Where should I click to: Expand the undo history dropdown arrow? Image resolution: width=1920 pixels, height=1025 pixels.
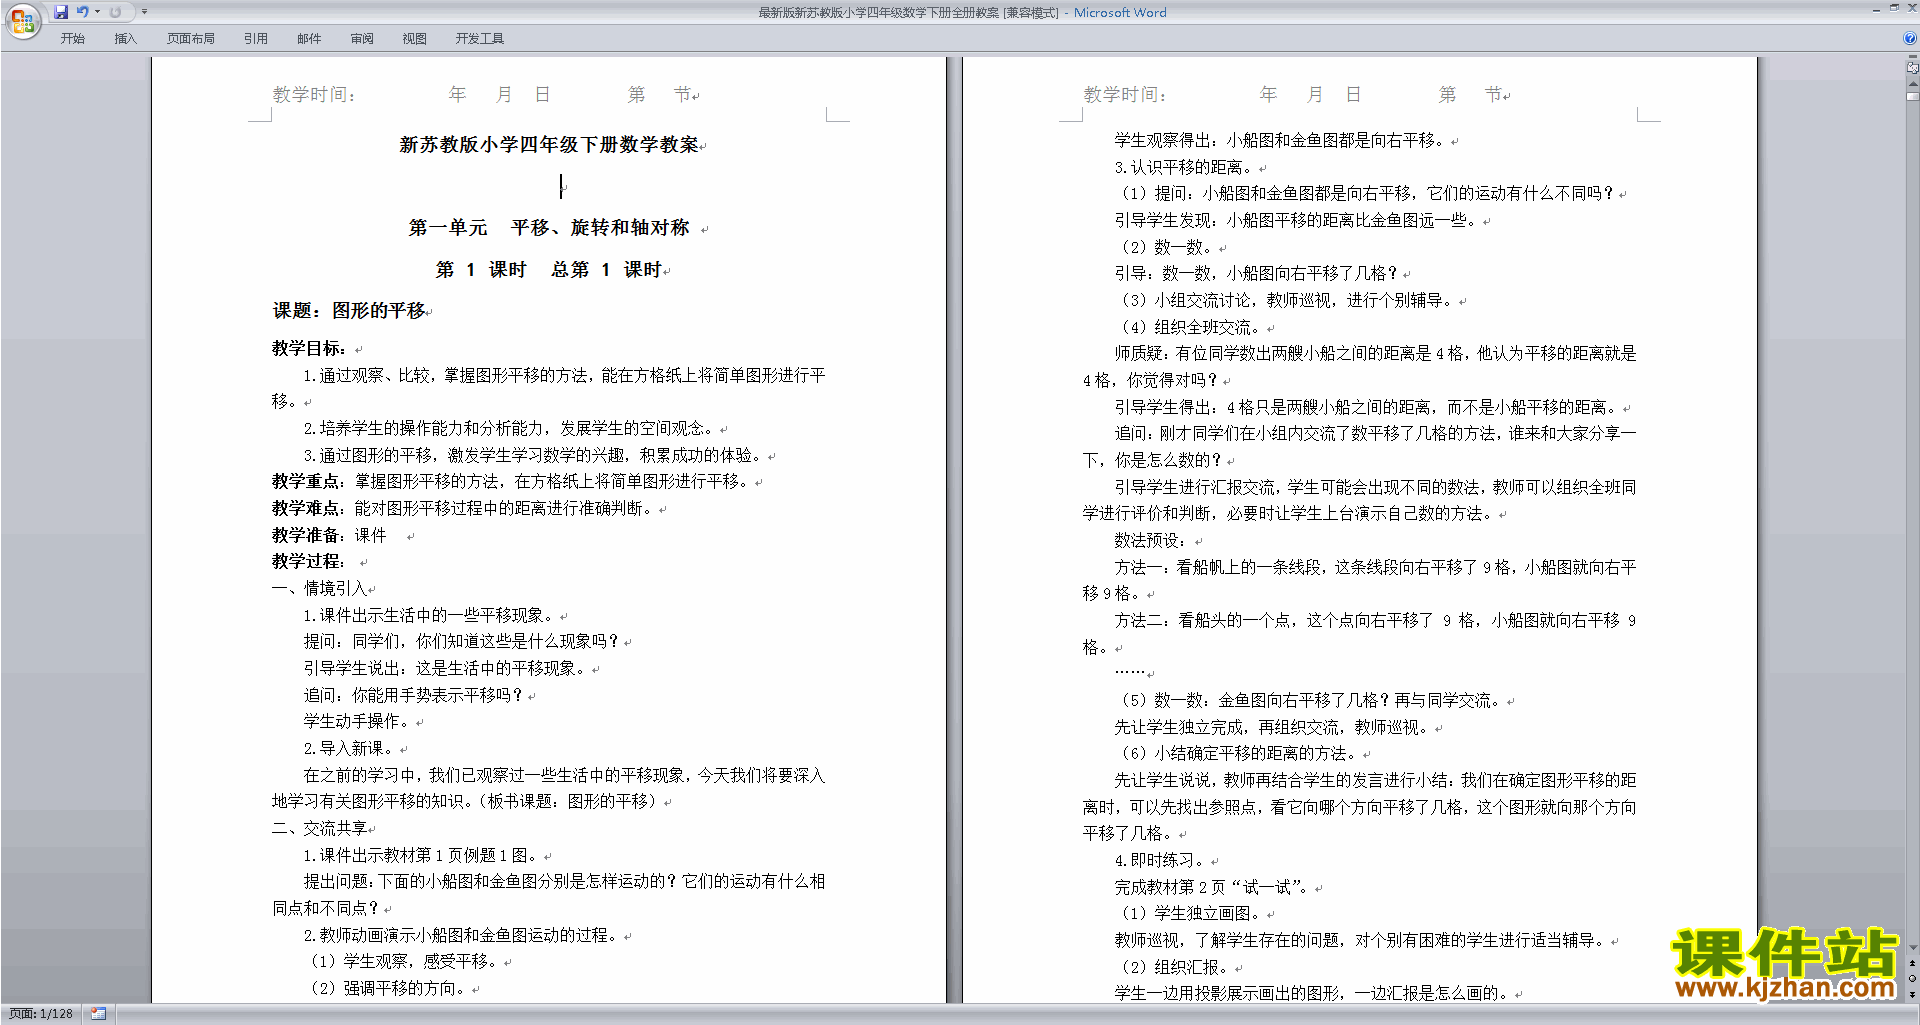[x=97, y=12]
